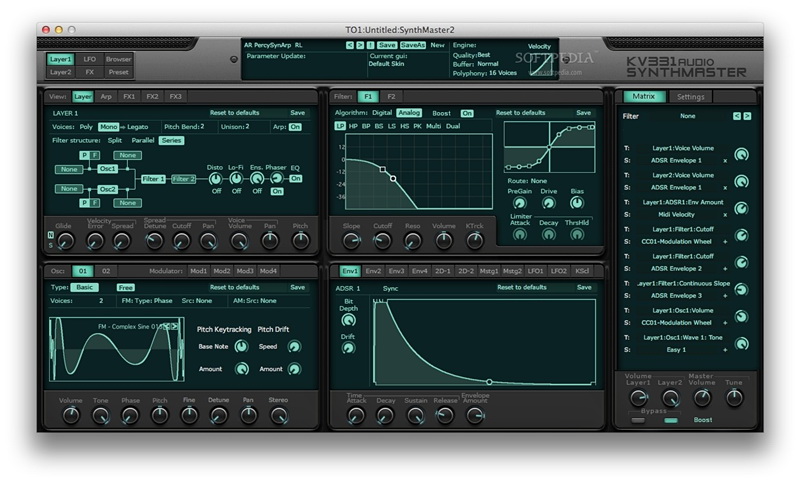Click the F button above Osc1
The image size is (800, 483).
(94, 155)
